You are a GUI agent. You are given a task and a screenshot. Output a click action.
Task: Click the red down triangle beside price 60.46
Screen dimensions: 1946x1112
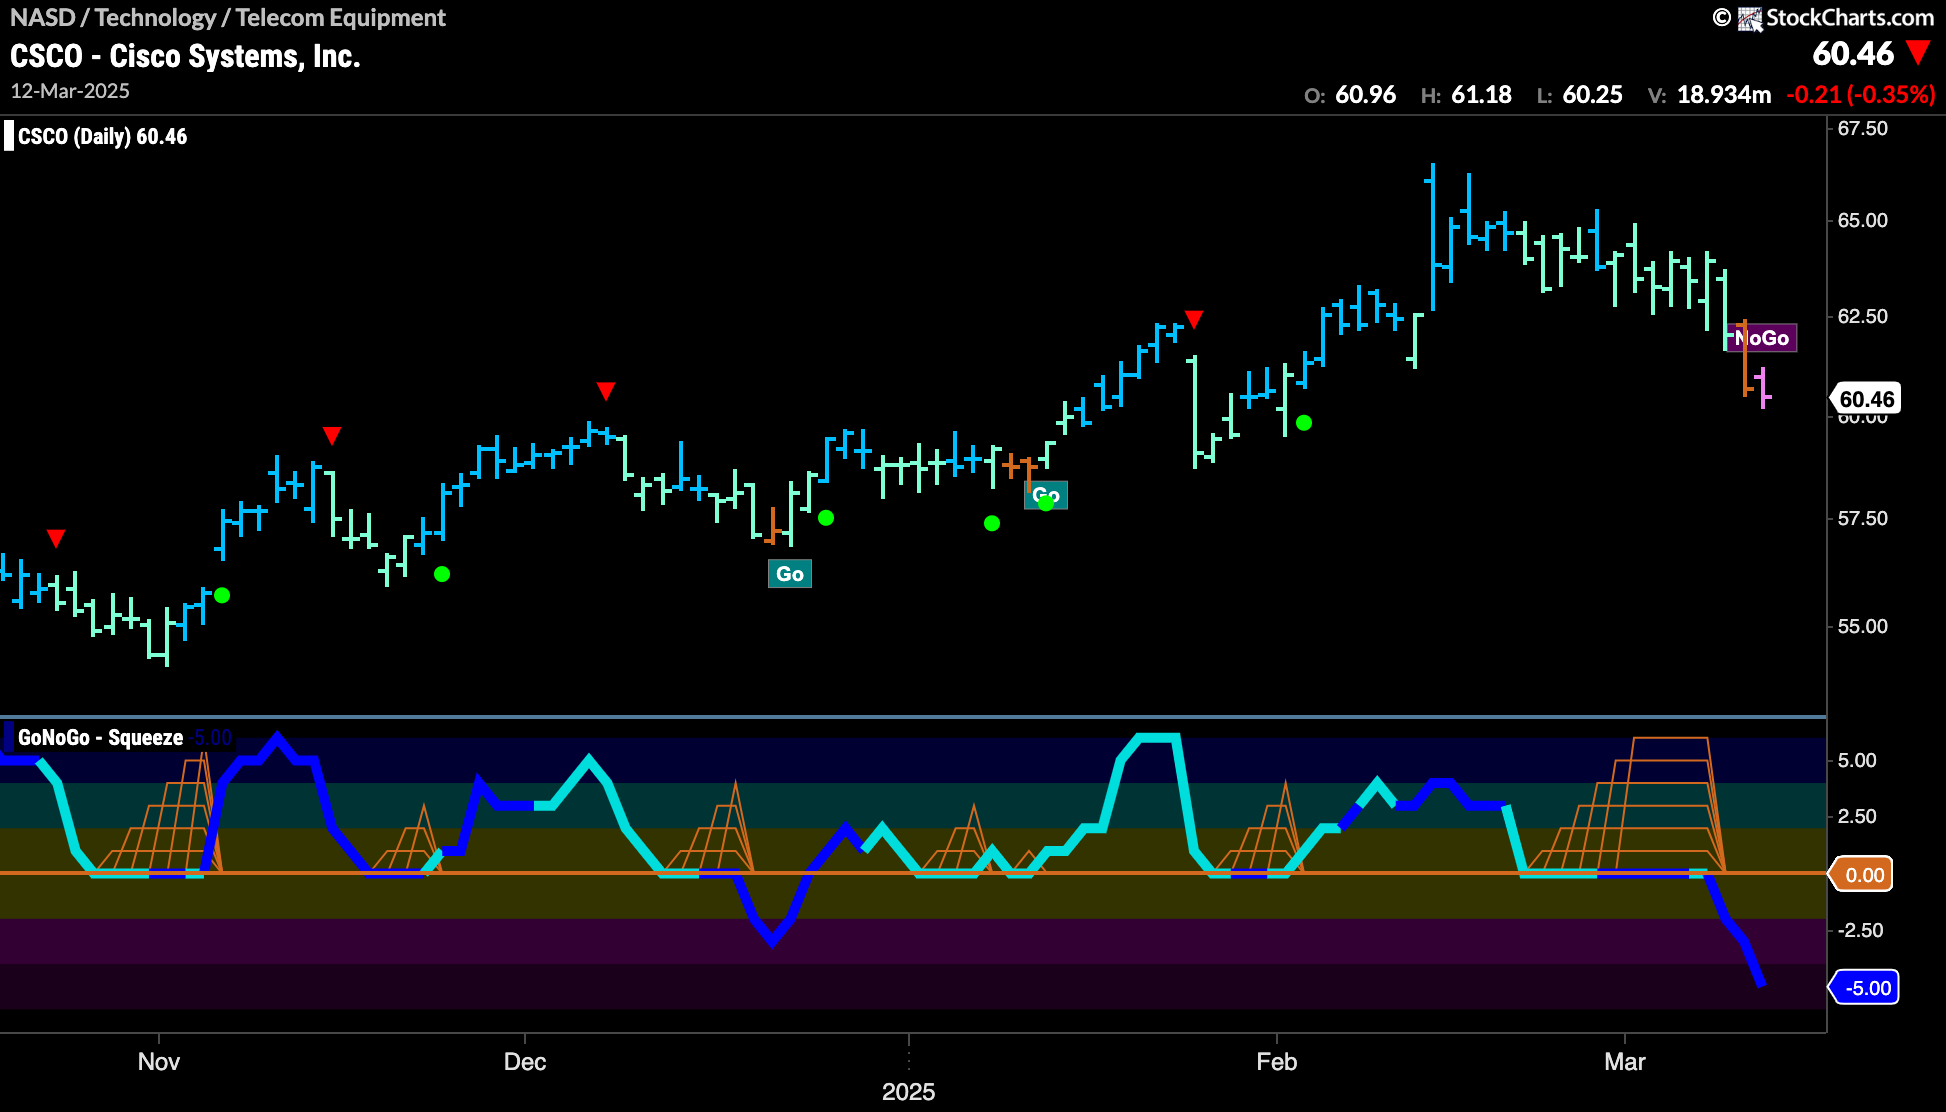(1918, 53)
